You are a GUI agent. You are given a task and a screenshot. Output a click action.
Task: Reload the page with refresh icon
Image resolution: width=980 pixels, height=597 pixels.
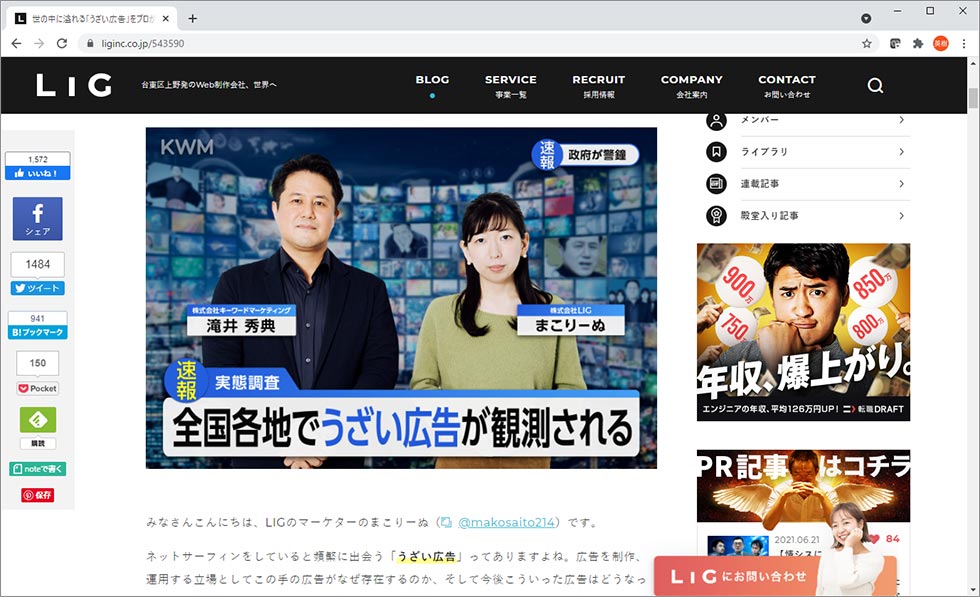point(61,43)
